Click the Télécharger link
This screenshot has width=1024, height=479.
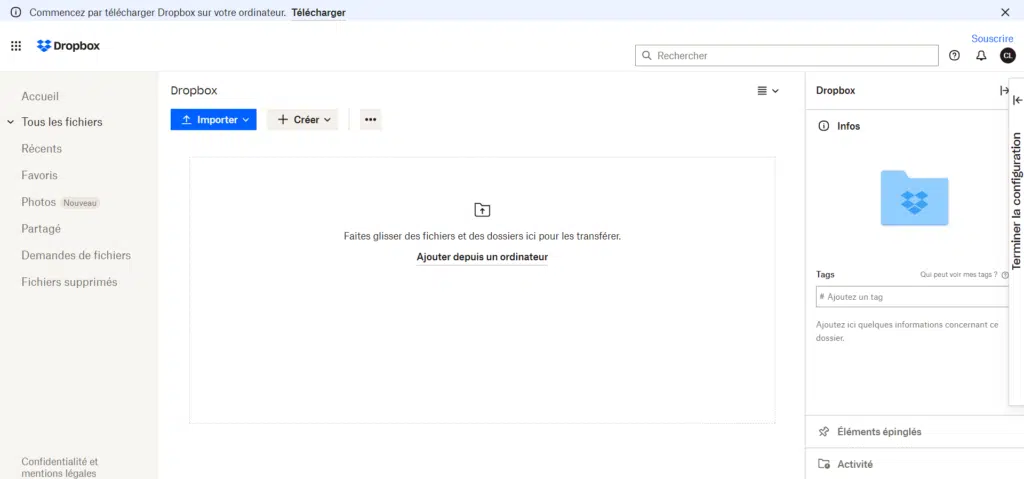pyautogui.click(x=318, y=12)
